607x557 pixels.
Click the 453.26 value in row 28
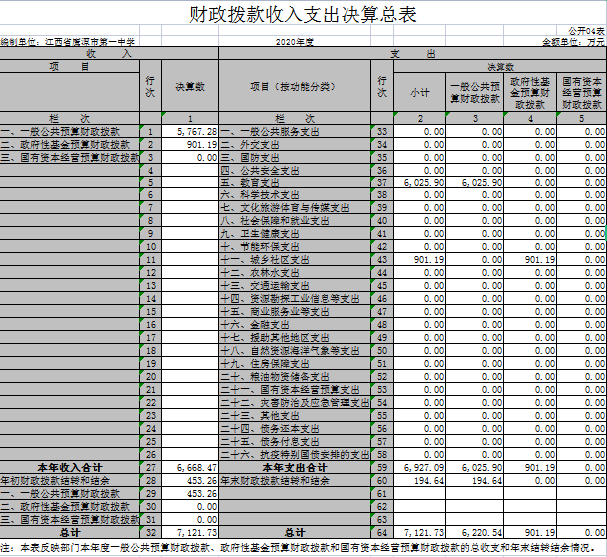click(x=202, y=481)
